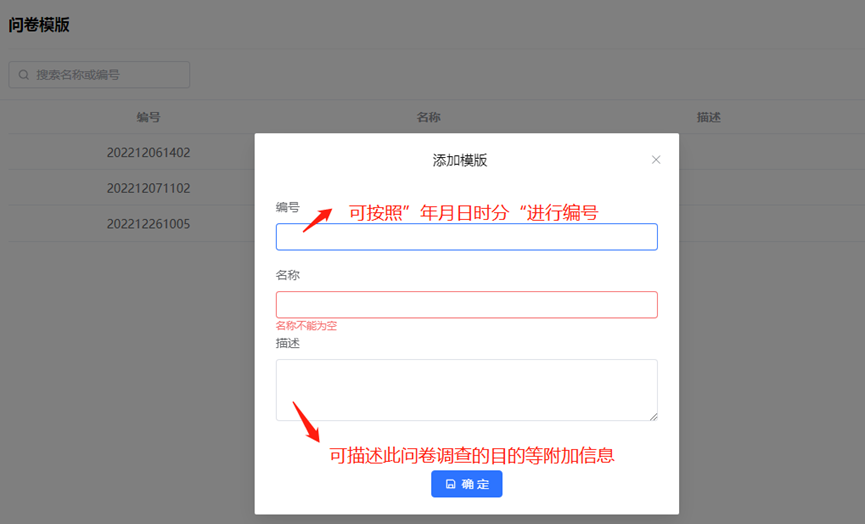
Task: Click the 问卷模版 page title
Action: pos(39,25)
